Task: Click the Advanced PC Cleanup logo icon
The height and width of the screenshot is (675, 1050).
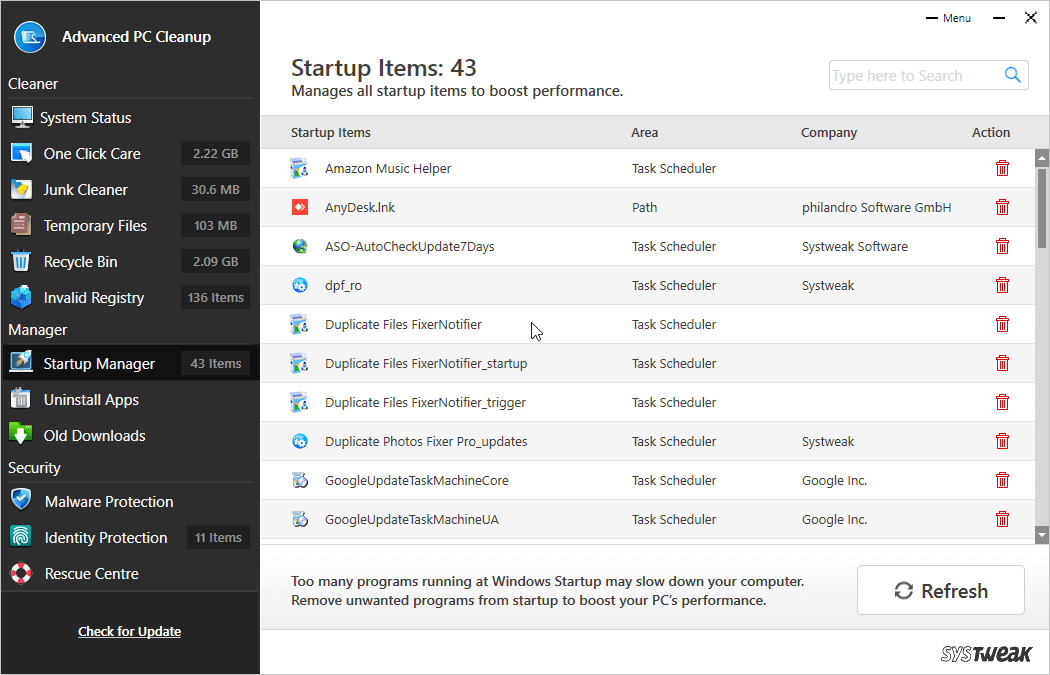Action: [x=30, y=37]
